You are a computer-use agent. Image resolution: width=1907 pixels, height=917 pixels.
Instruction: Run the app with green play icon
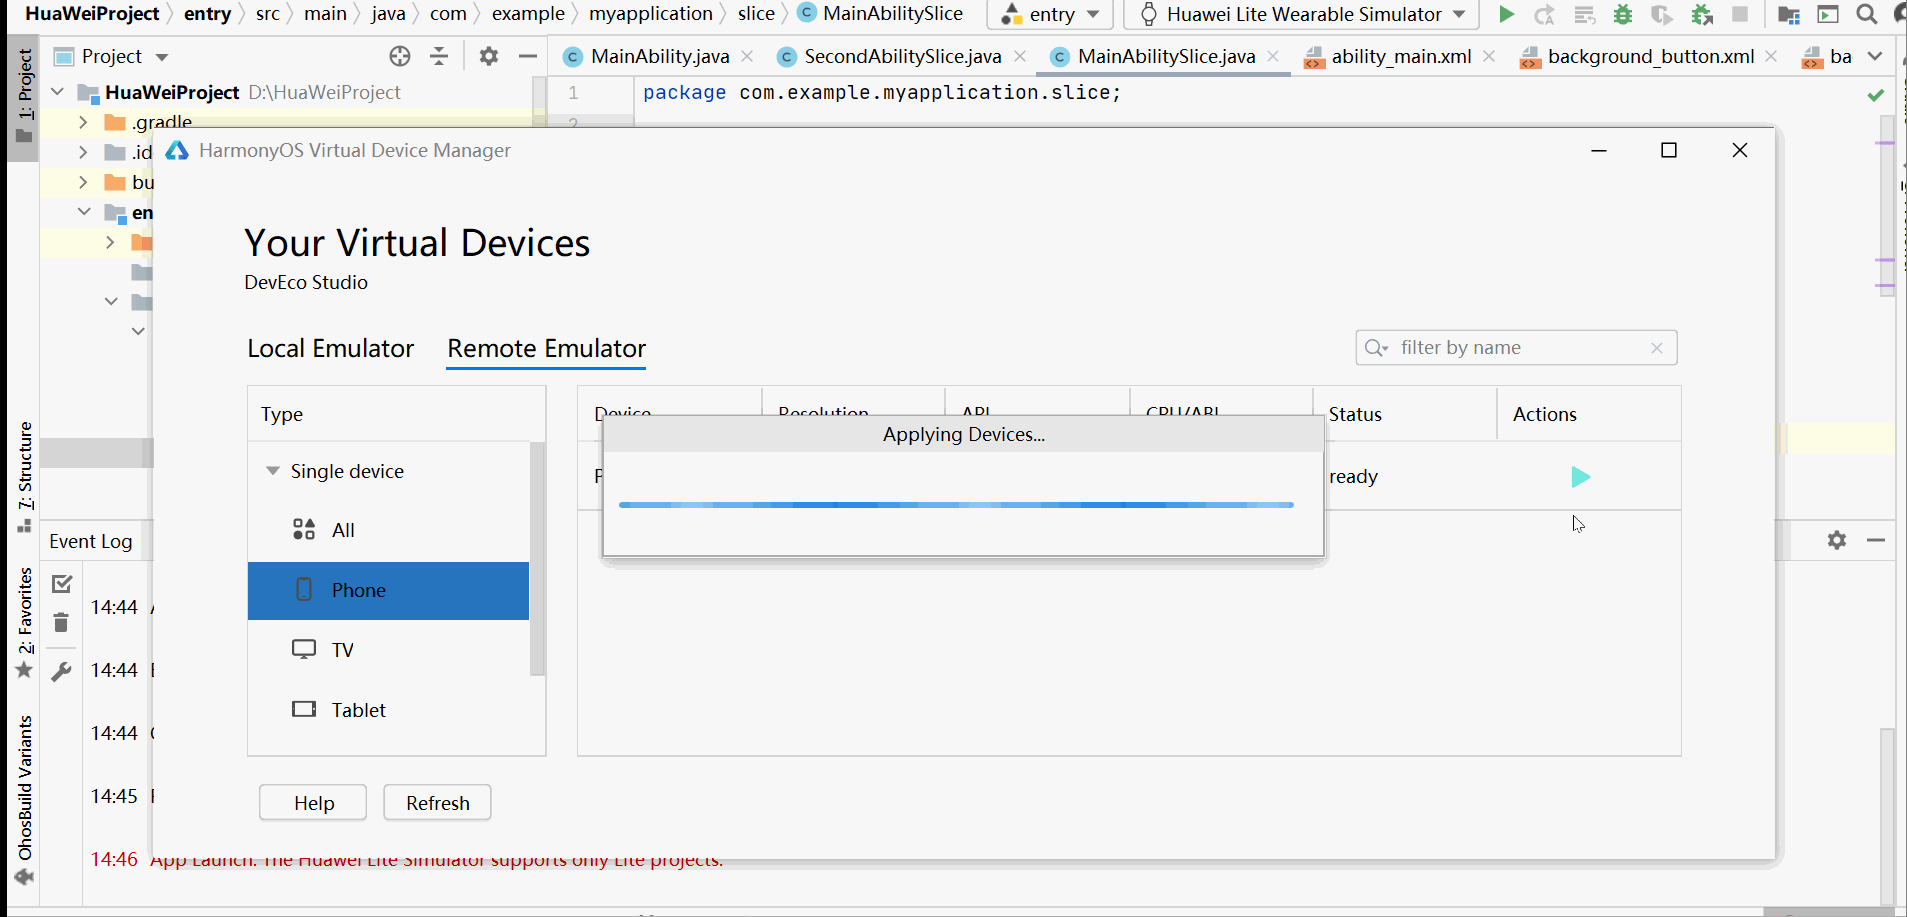click(x=1506, y=14)
